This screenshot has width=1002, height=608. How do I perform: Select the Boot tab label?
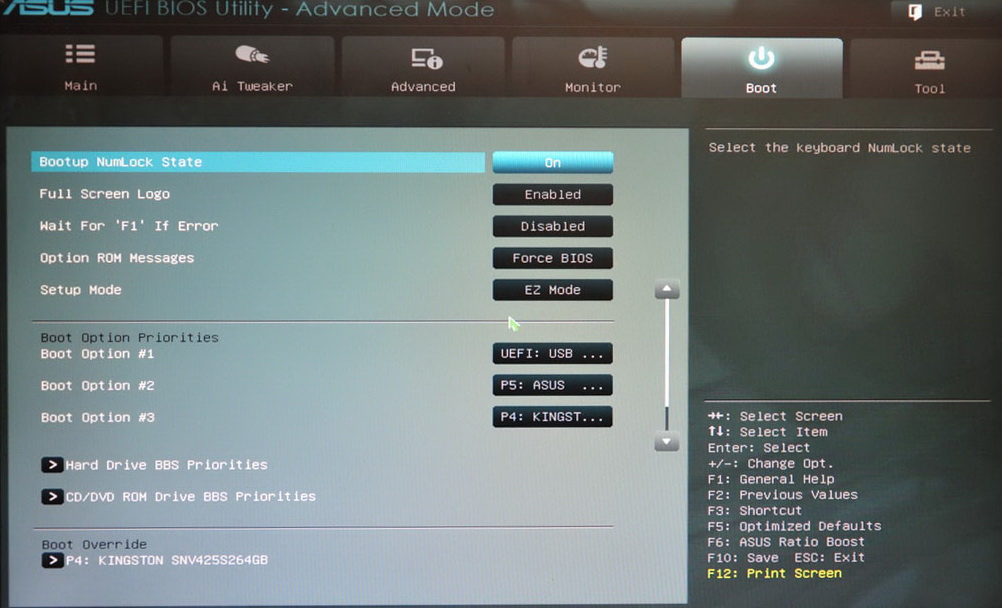pos(761,88)
